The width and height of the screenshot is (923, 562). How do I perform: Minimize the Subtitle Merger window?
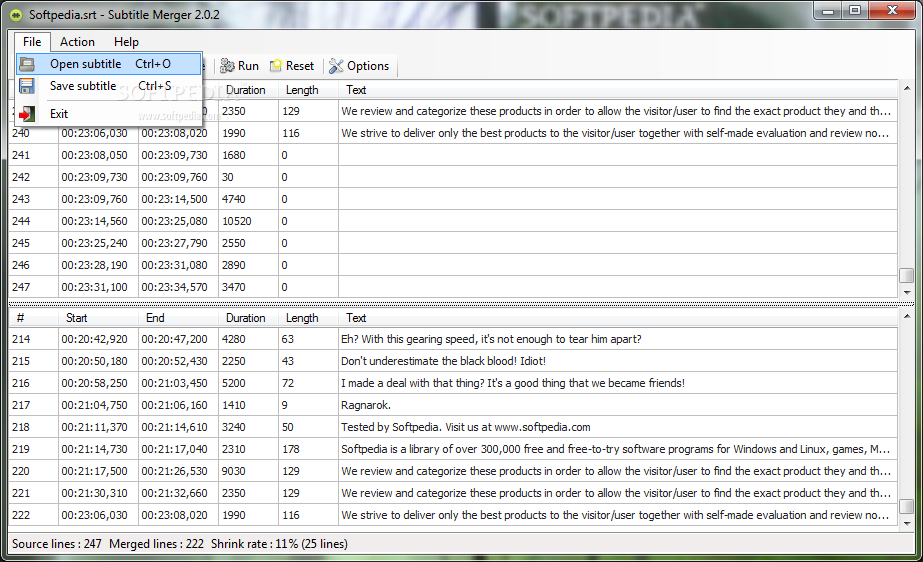click(x=828, y=11)
